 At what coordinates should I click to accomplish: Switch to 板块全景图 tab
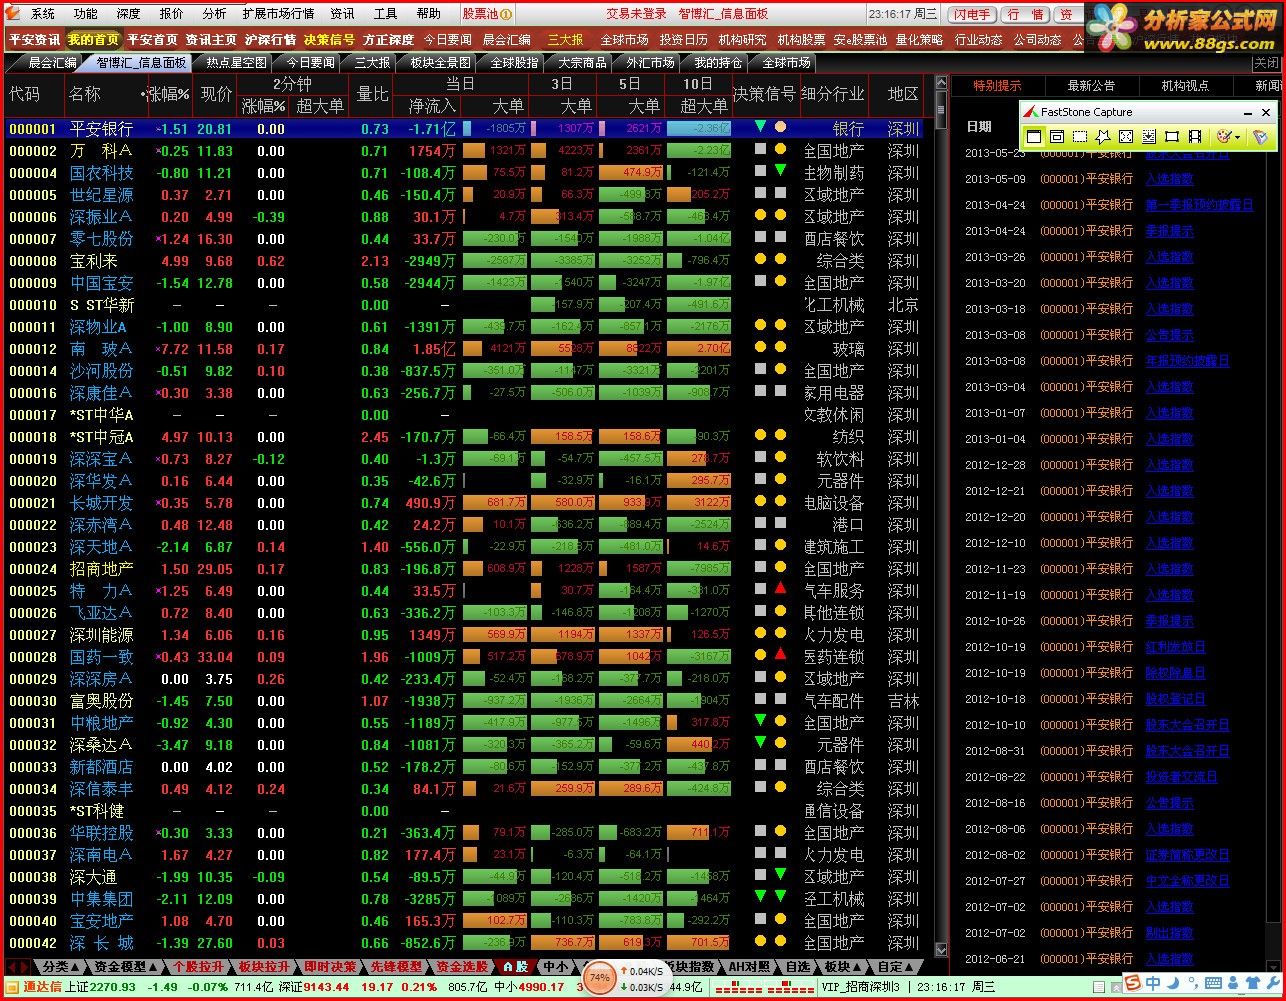pos(440,63)
